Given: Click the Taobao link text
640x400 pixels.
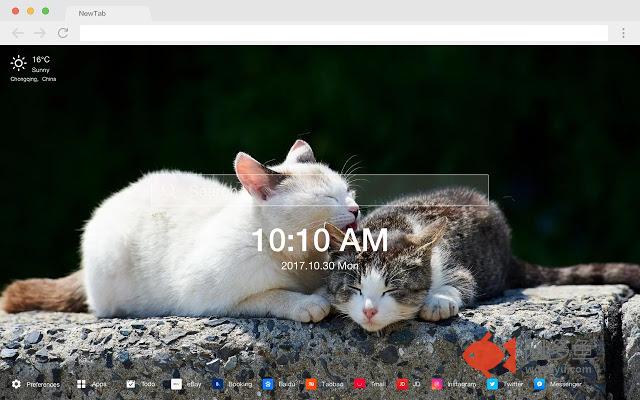Looking at the screenshot, I should pyautogui.click(x=332, y=384).
